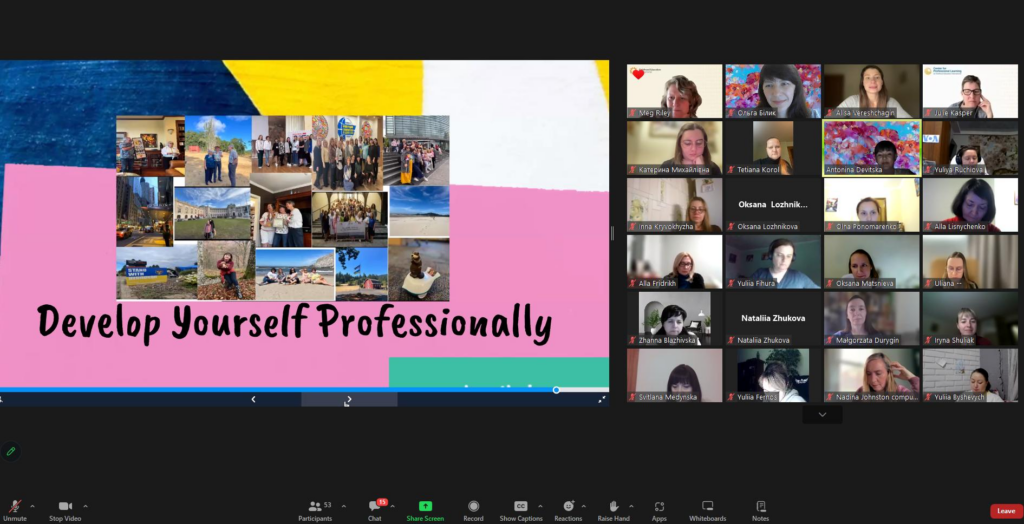Open the Reactions menu
1024x524 pixels.
(568, 506)
